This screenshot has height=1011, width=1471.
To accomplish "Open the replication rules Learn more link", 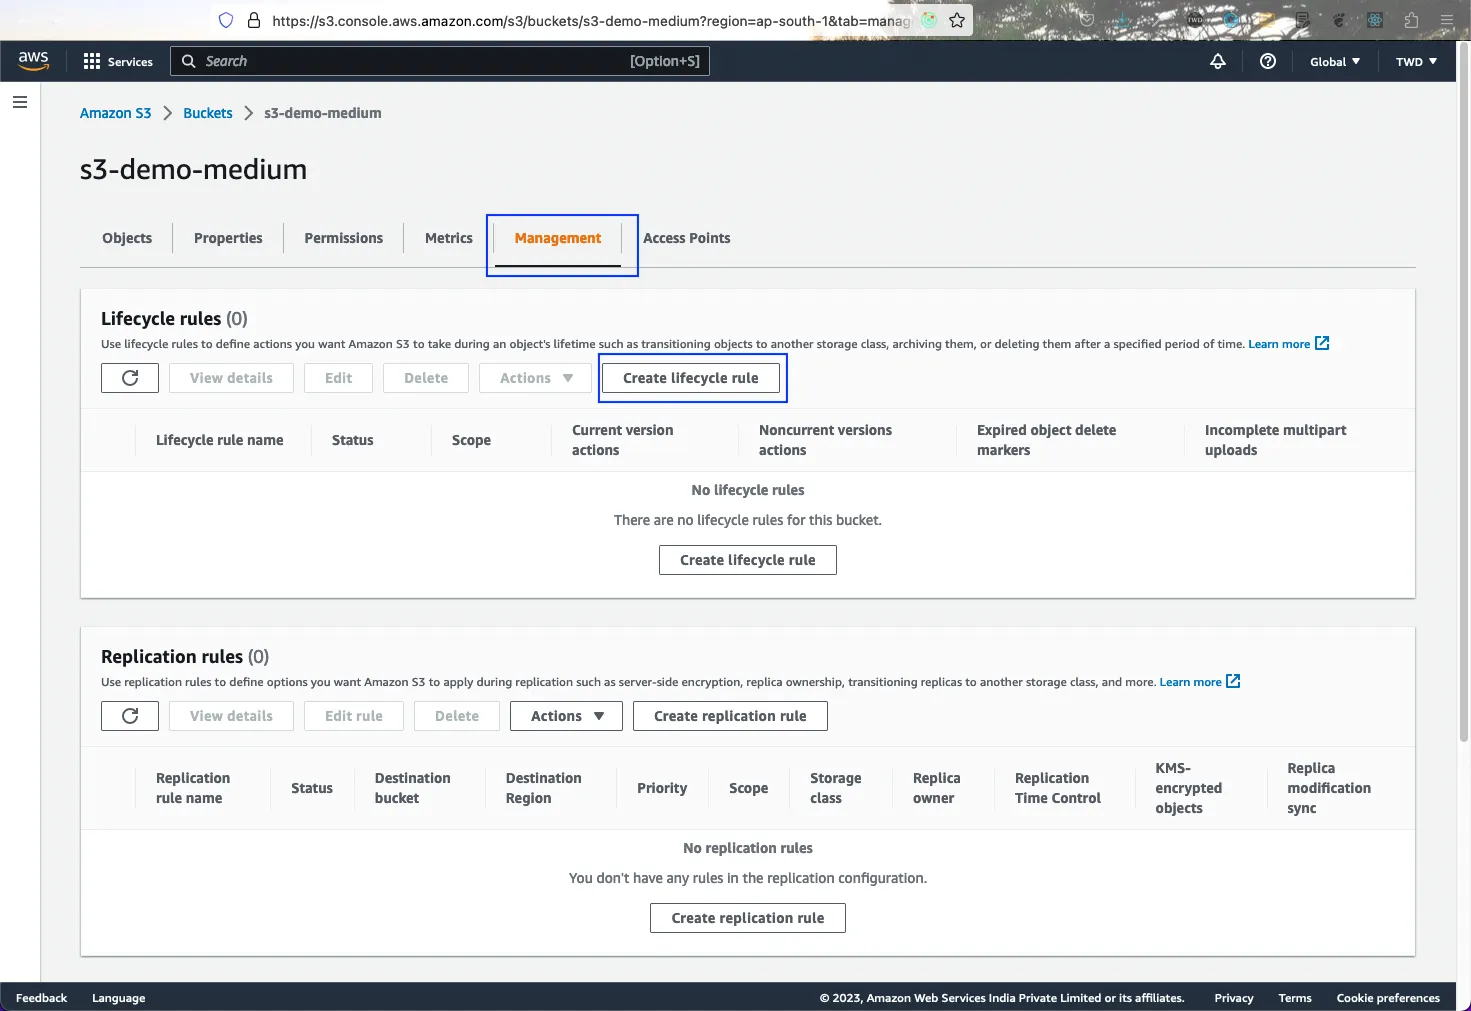I will click(x=1190, y=682).
